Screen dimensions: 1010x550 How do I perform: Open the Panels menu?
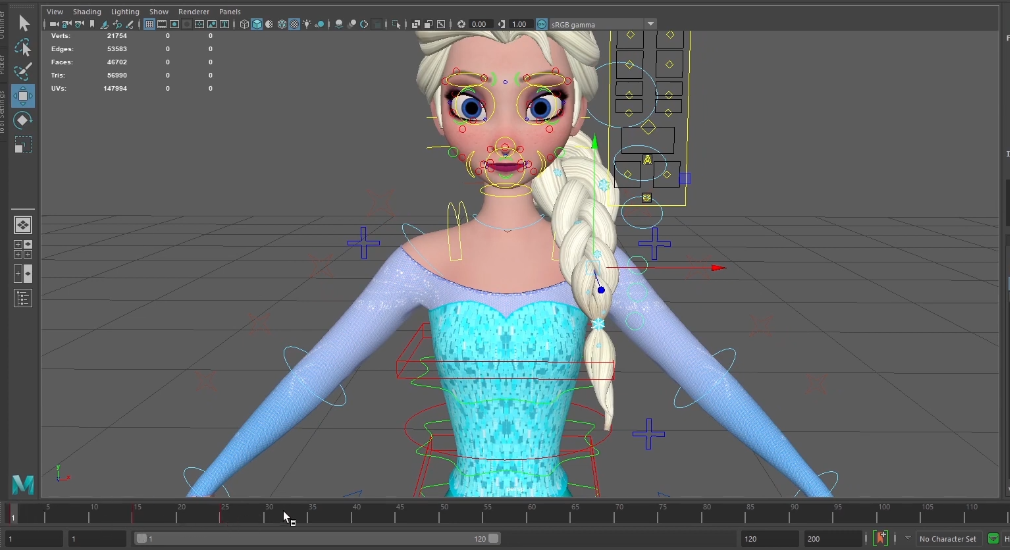[230, 12]
